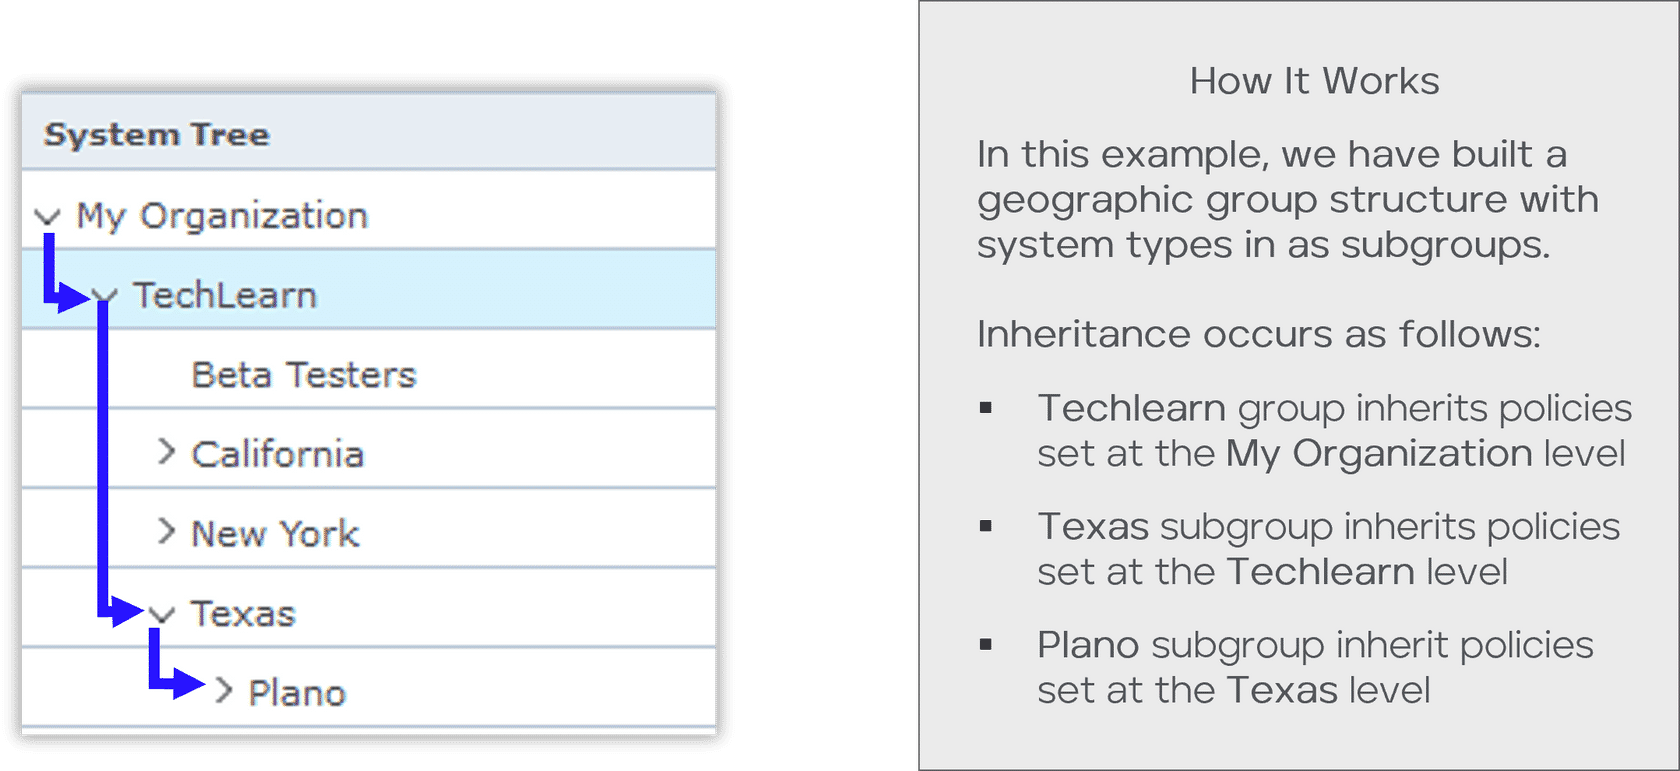
Task: Collapse the TechLearn group chevron
Action: click(x=106, y=295)
